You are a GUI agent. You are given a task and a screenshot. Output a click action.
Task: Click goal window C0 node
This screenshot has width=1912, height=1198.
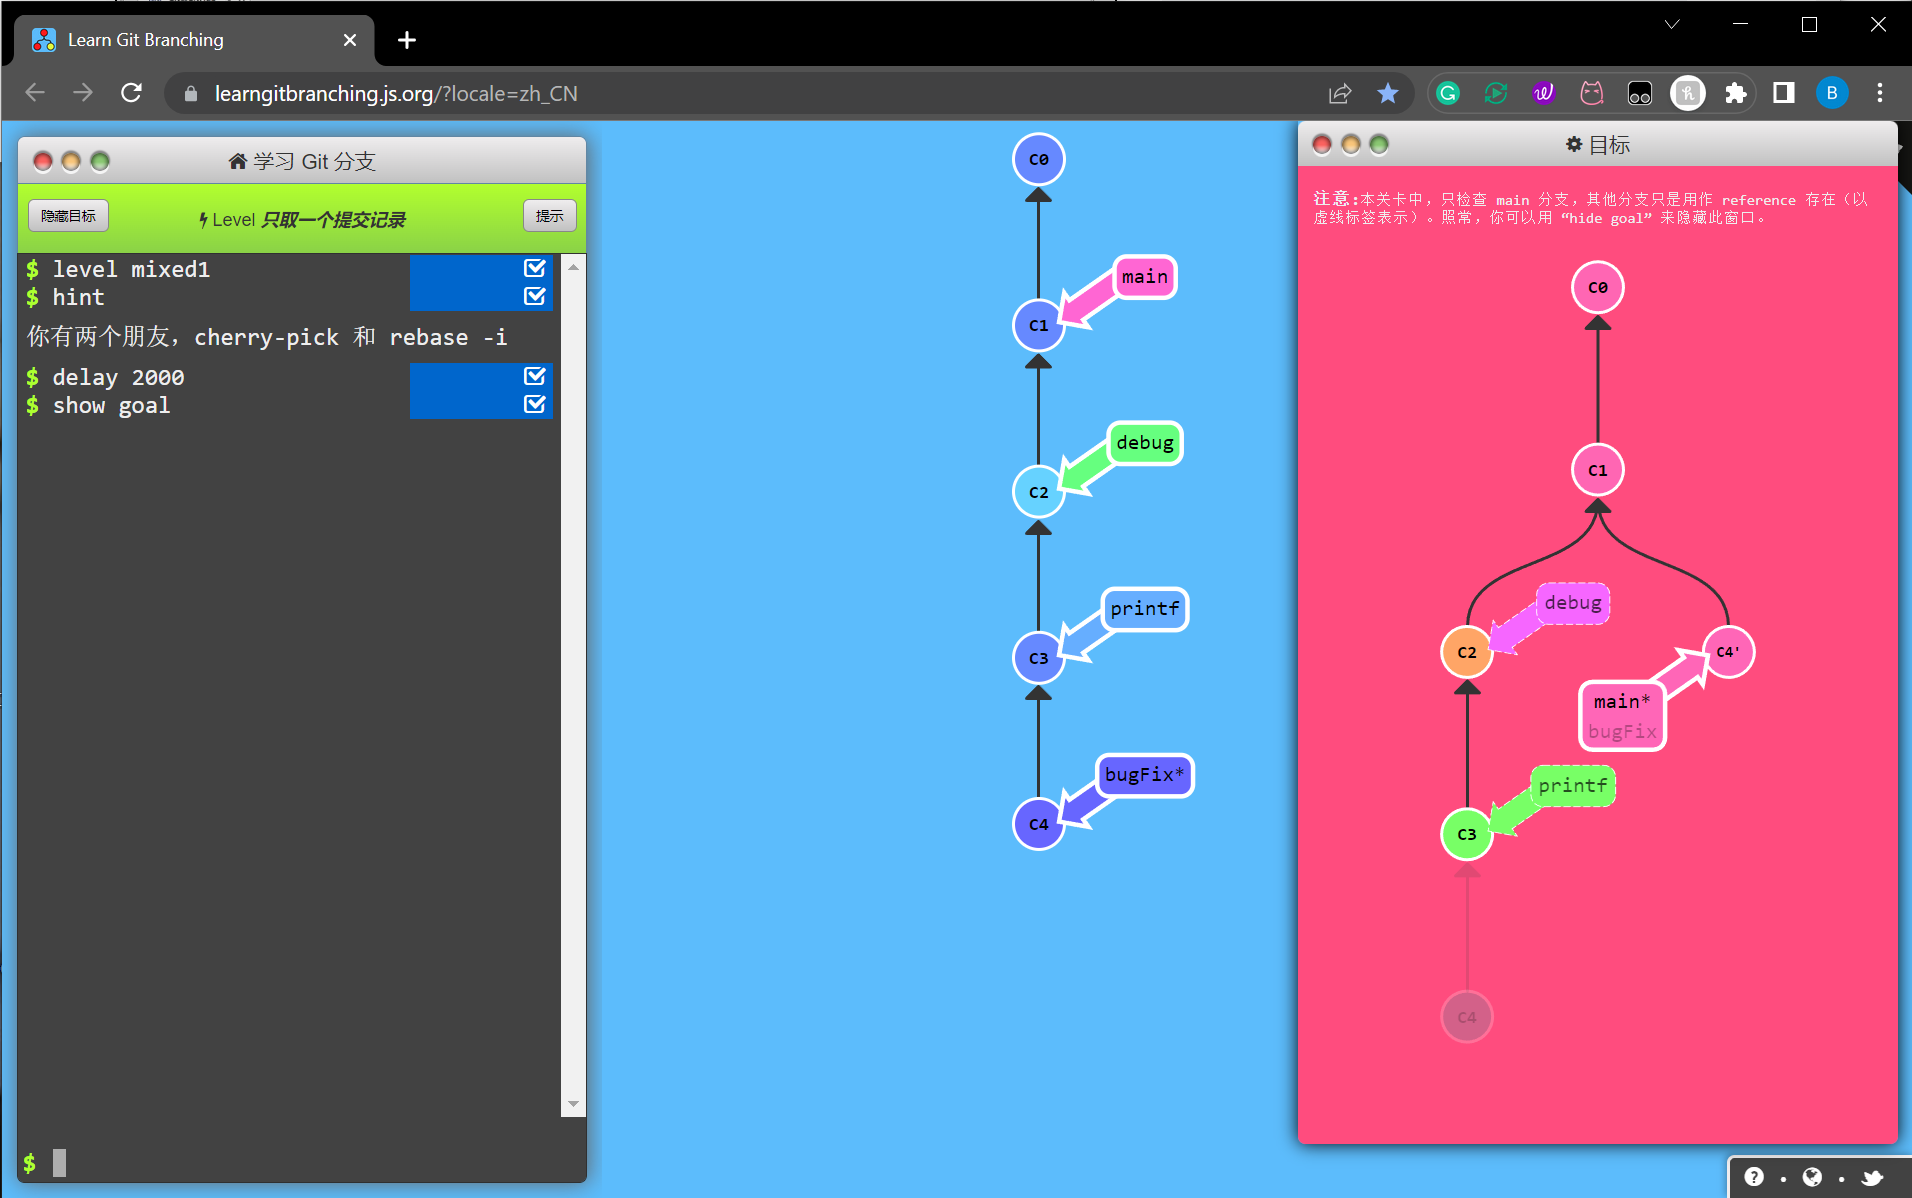pos(1597,288)
